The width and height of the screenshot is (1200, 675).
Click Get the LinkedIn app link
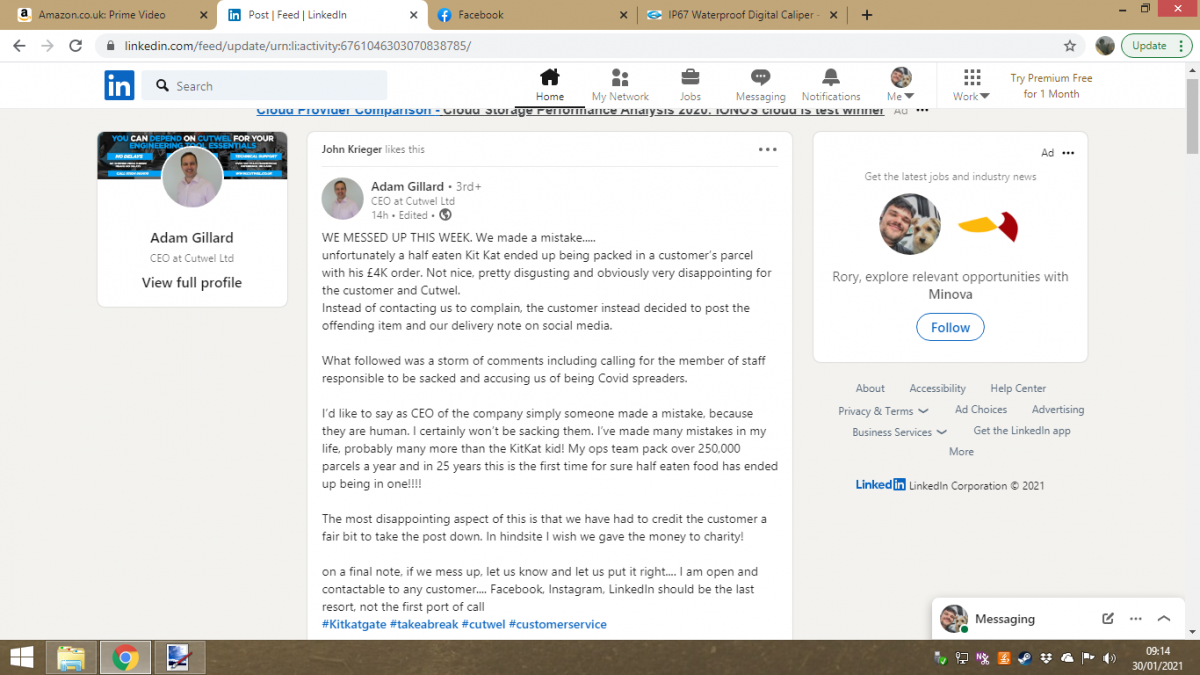click(1022, 431)
